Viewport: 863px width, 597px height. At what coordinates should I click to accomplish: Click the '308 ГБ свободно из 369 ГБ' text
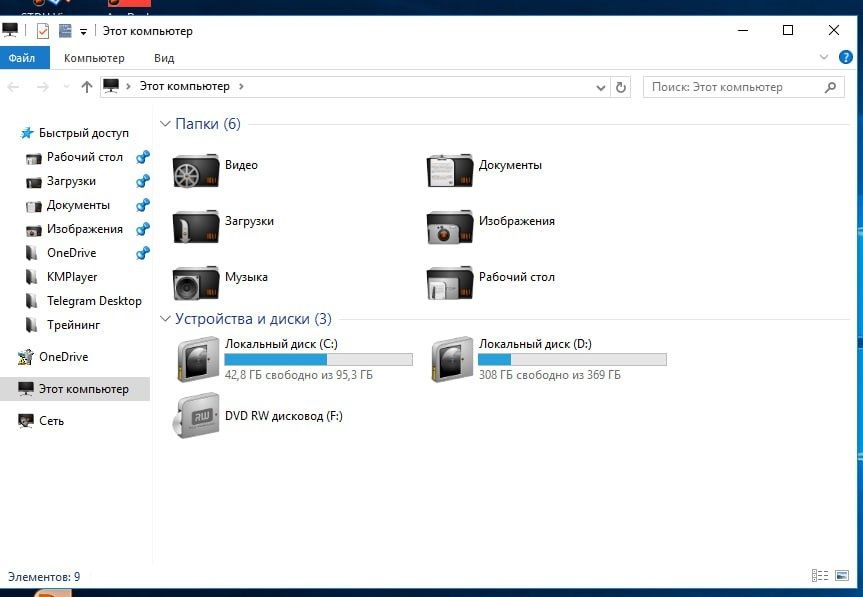tap(549, 375)
